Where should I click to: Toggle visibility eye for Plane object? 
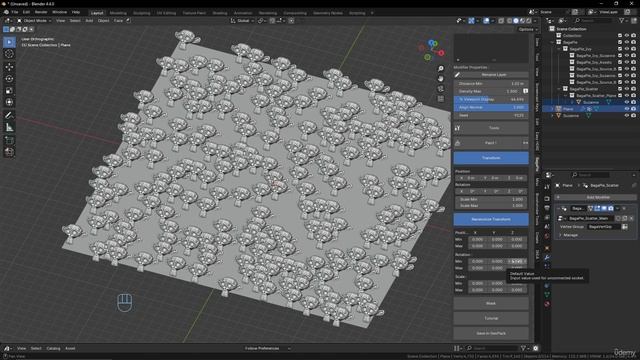coord(627,109)
